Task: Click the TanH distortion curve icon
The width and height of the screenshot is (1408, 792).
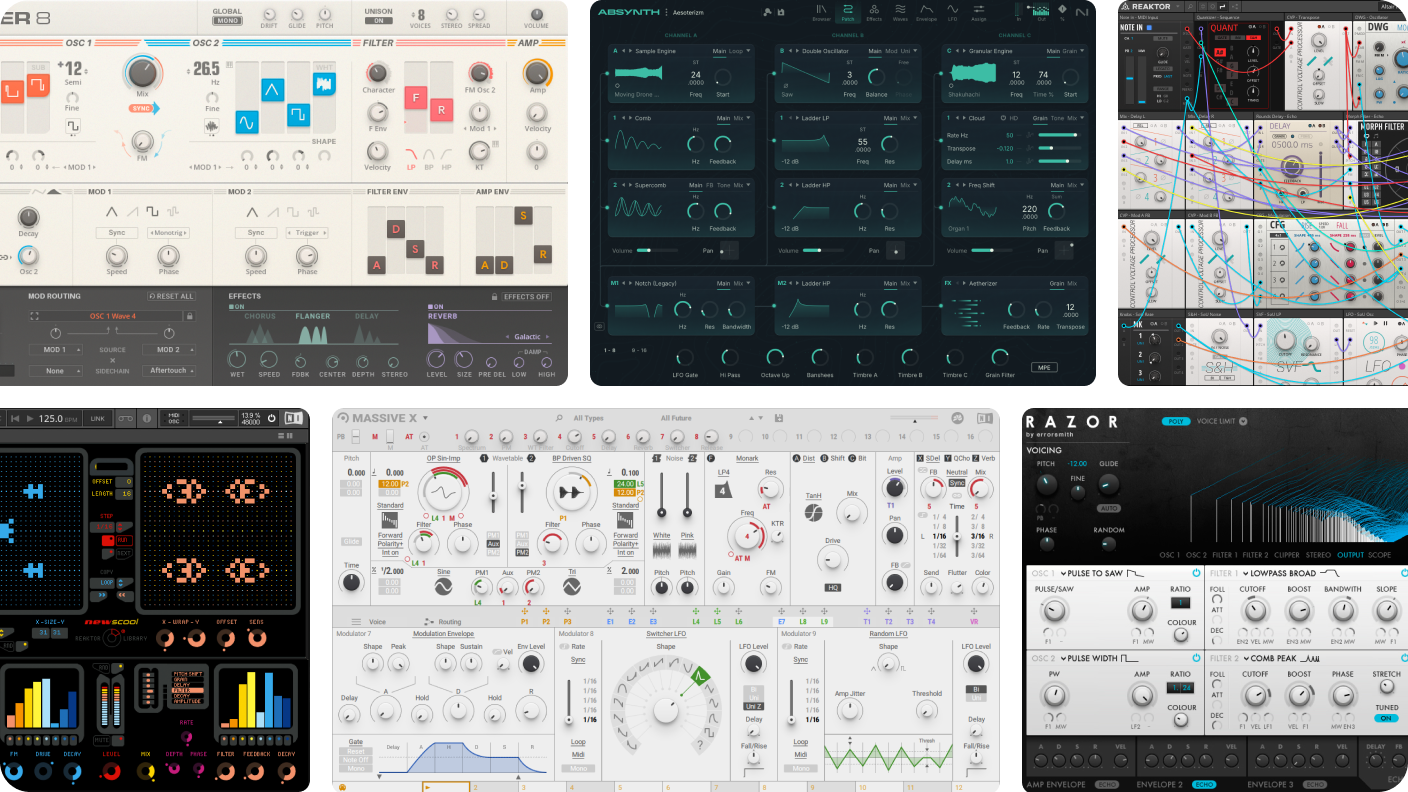Action: point(814,512)
